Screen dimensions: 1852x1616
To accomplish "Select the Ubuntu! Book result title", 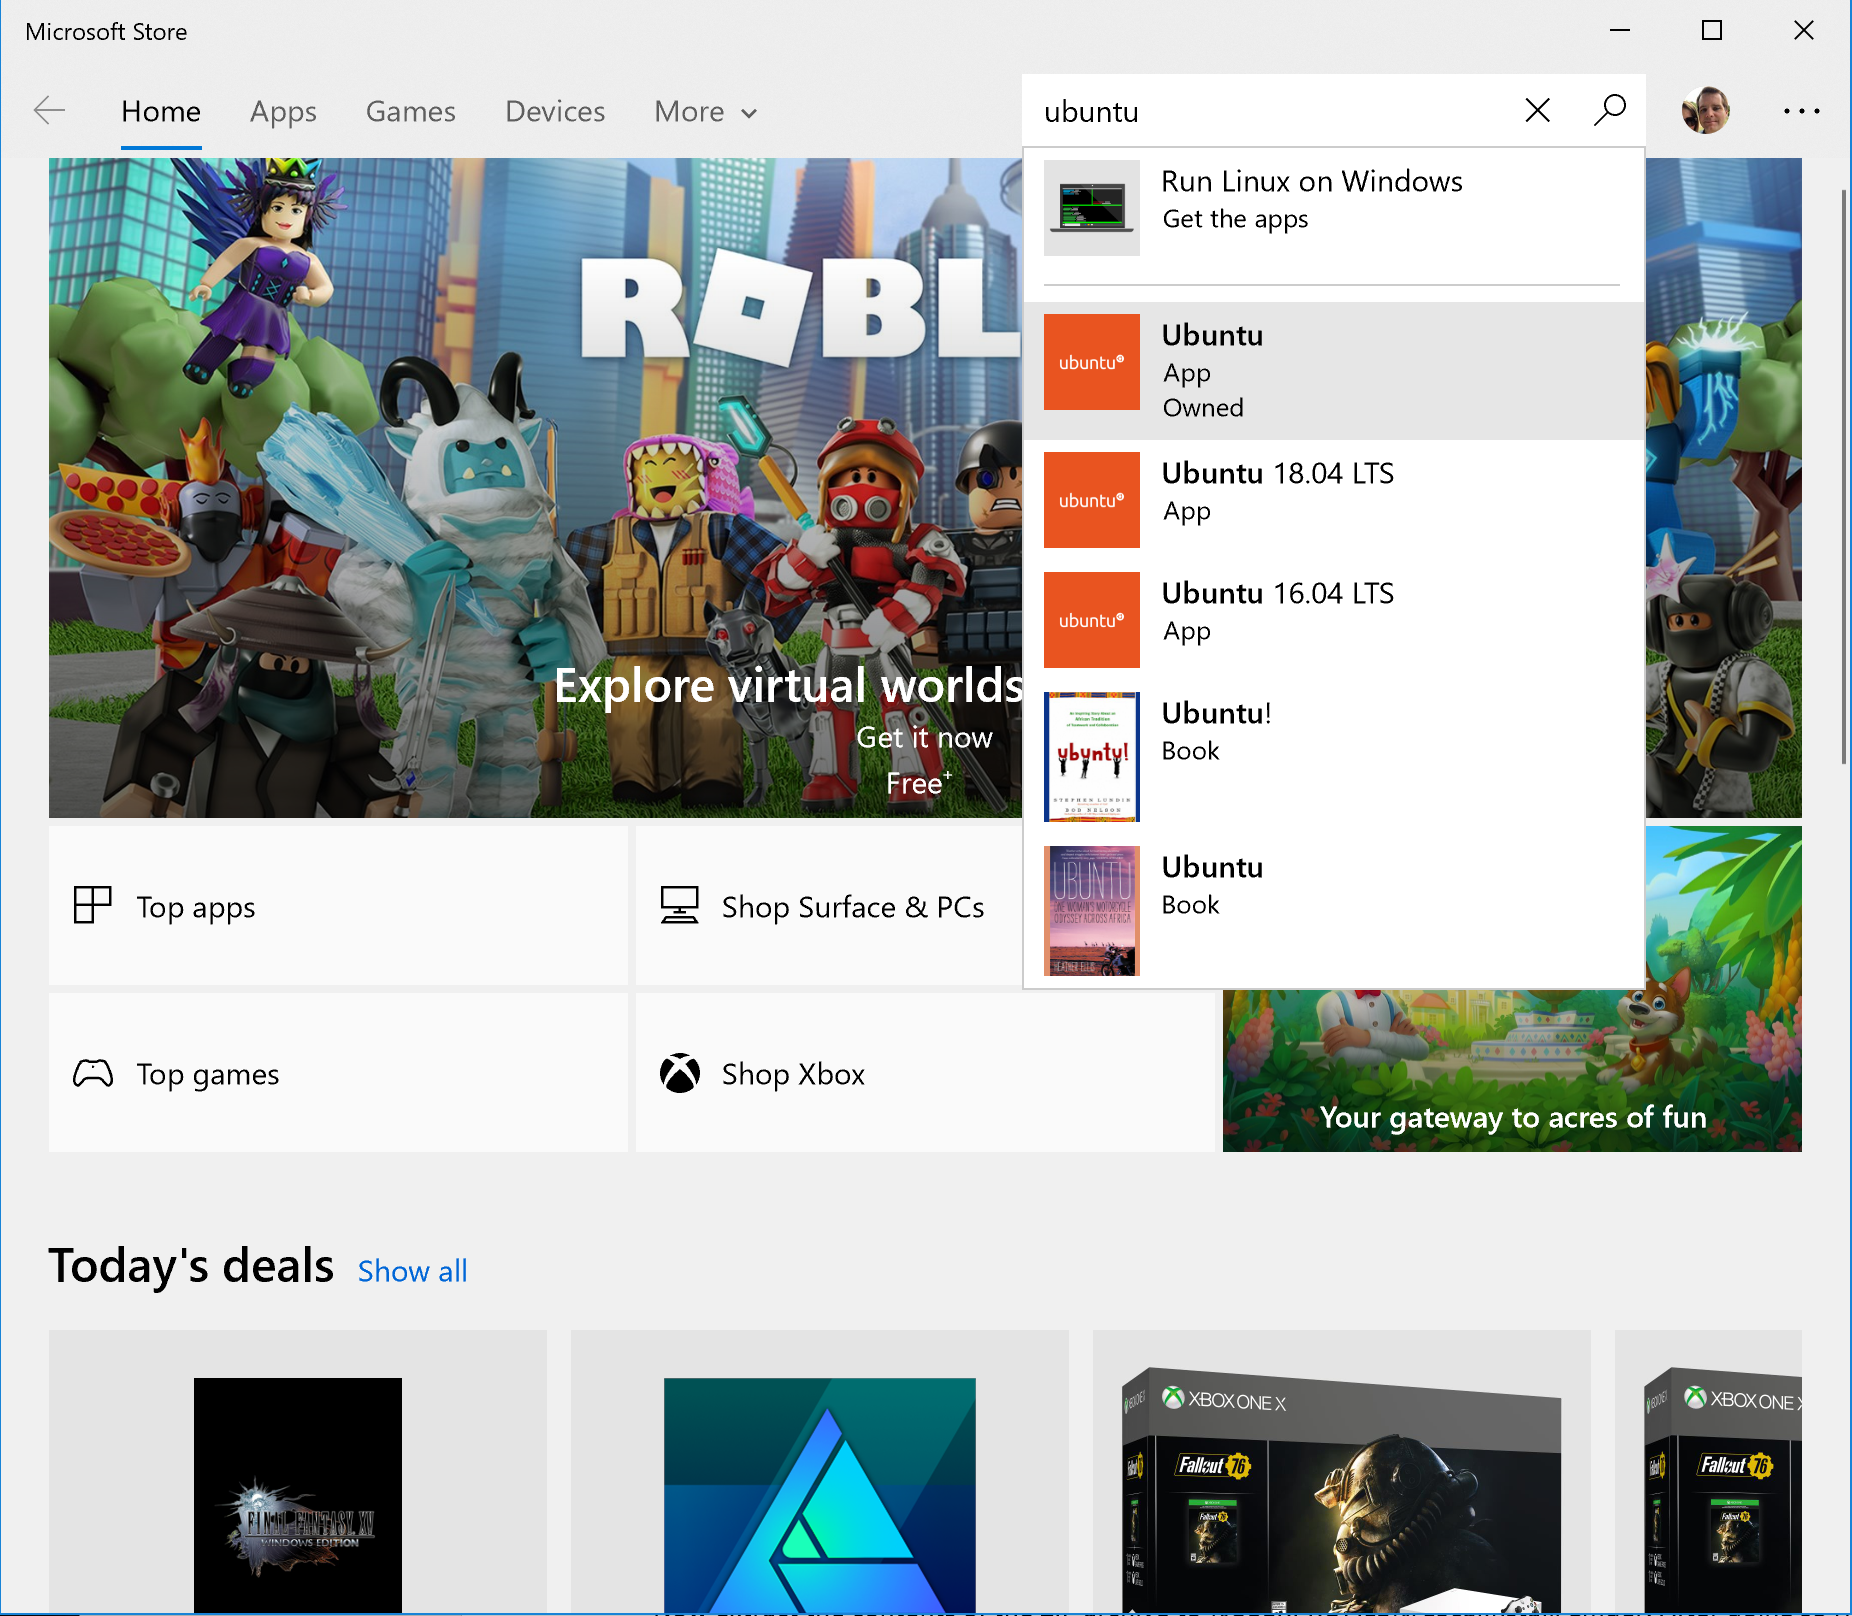I will [1216, 713].
